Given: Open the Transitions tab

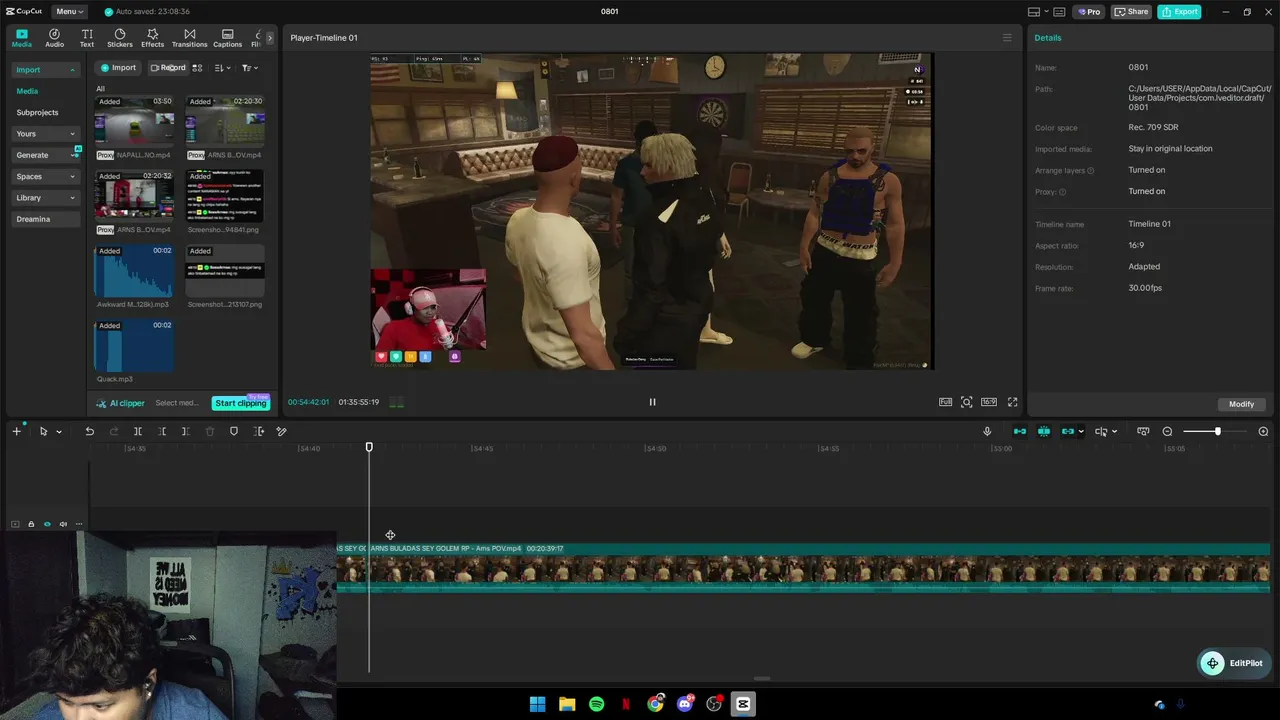Looking at the screenshot, I should click(x=189, y=38).
